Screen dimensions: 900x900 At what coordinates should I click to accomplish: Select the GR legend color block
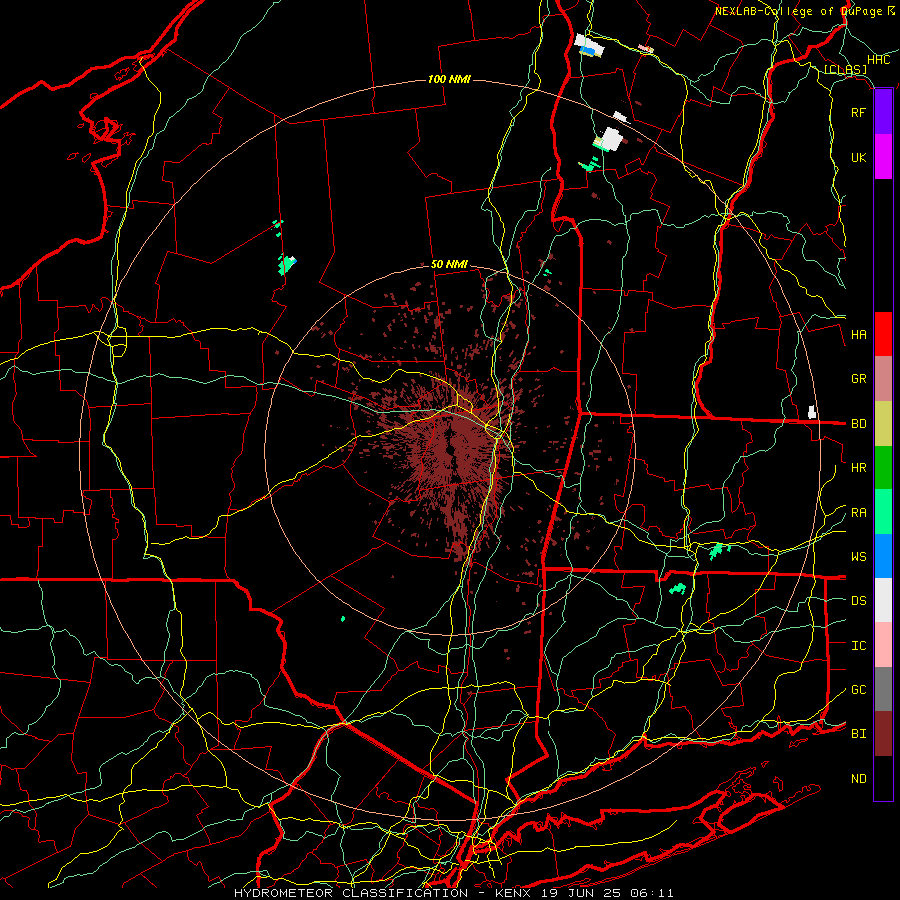coord(883,378)
